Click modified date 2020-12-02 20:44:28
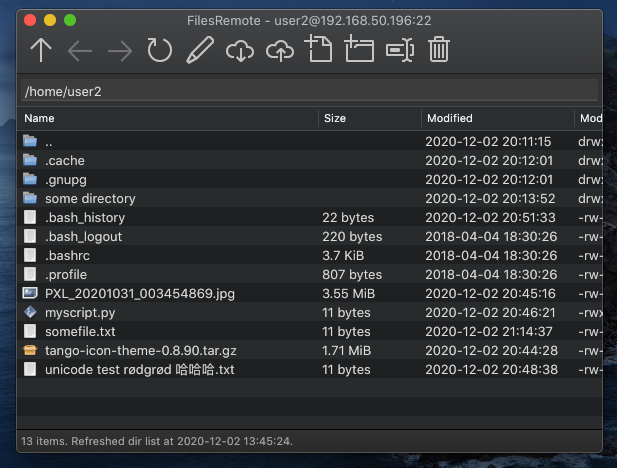 click(x=491, y=350)
